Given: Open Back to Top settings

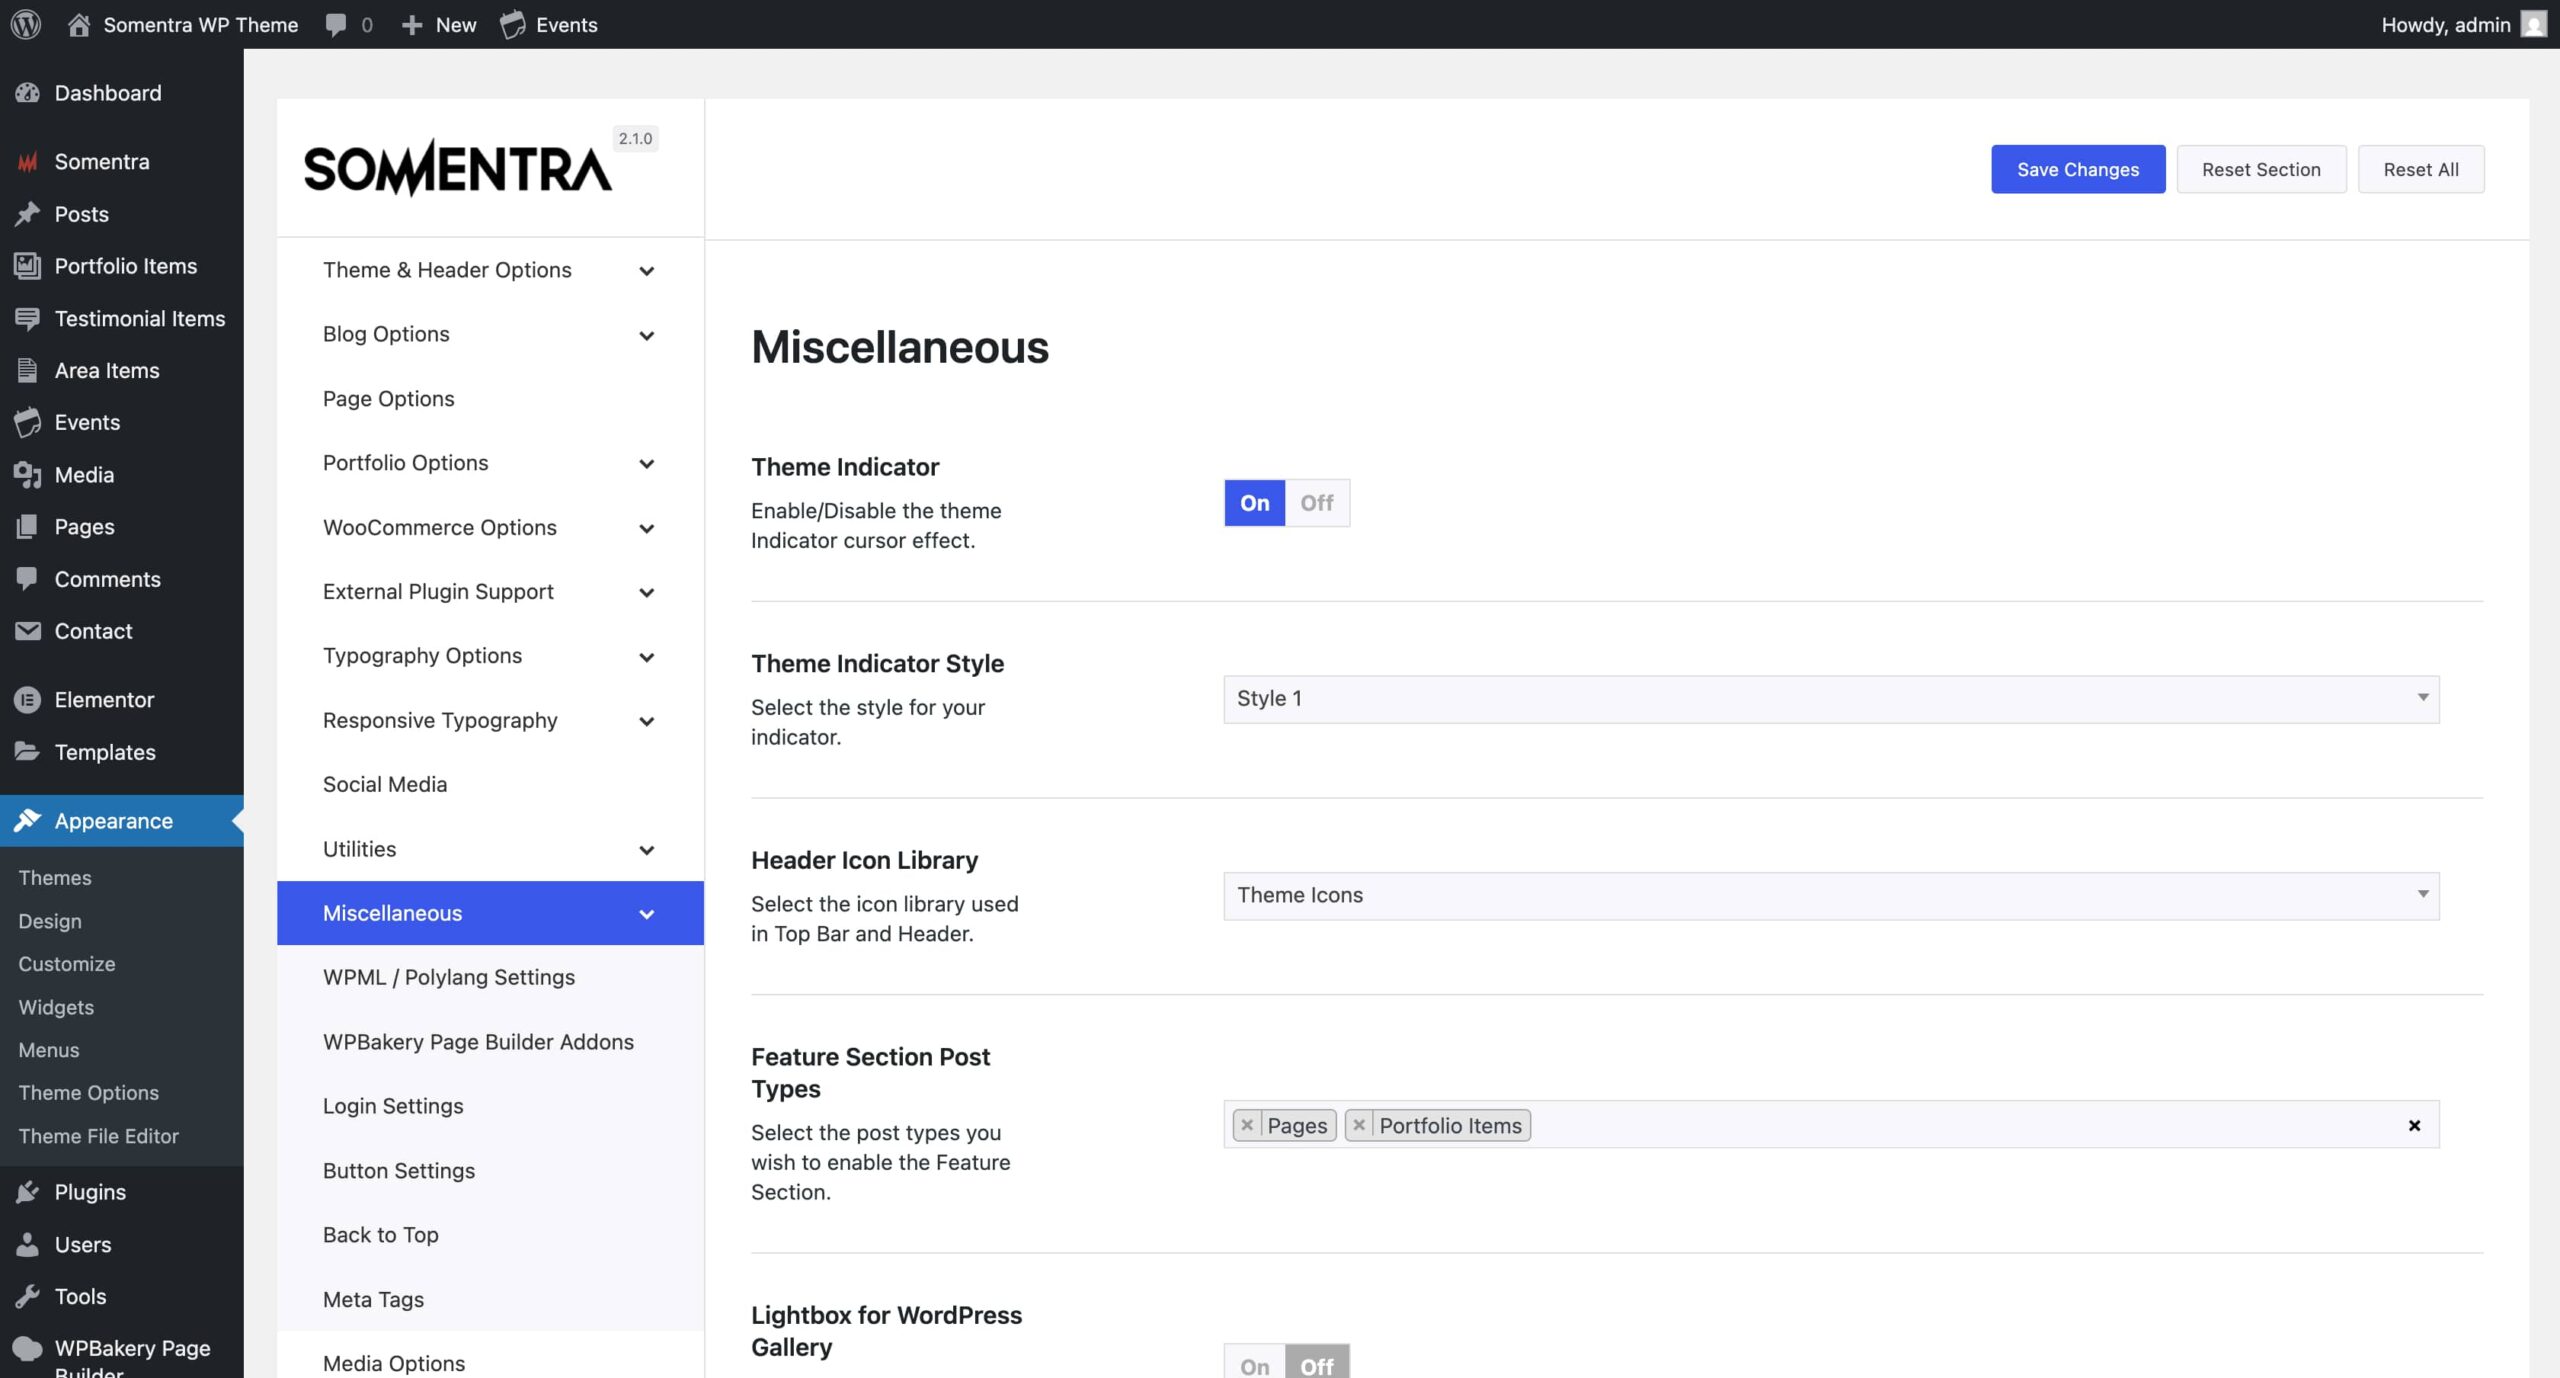Looking at the screenshot, I should [490, 1234].
